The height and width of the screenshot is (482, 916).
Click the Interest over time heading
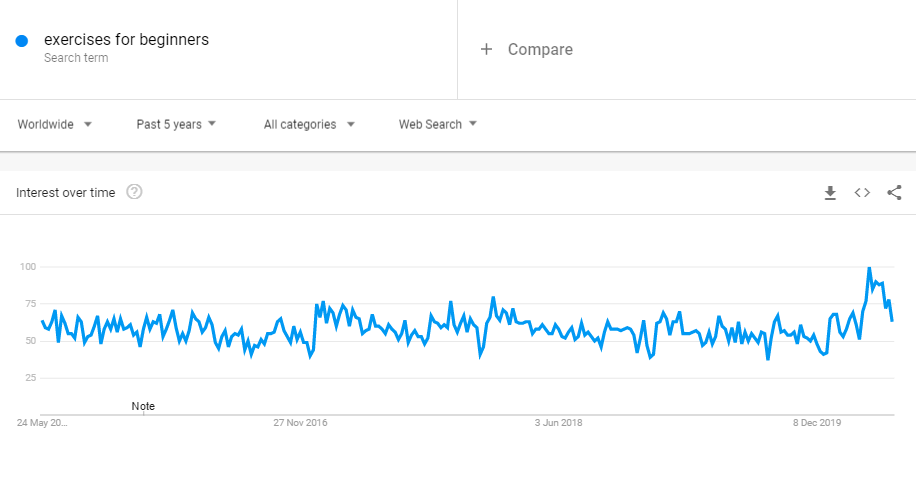click(65, 193)
